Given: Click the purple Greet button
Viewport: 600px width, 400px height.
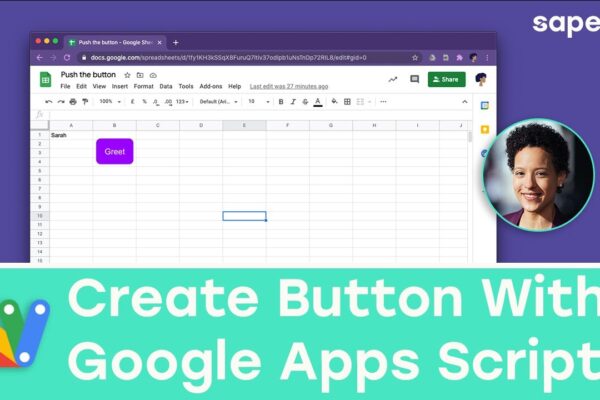Looking at the screenshot, I should [x=115, y=152].
